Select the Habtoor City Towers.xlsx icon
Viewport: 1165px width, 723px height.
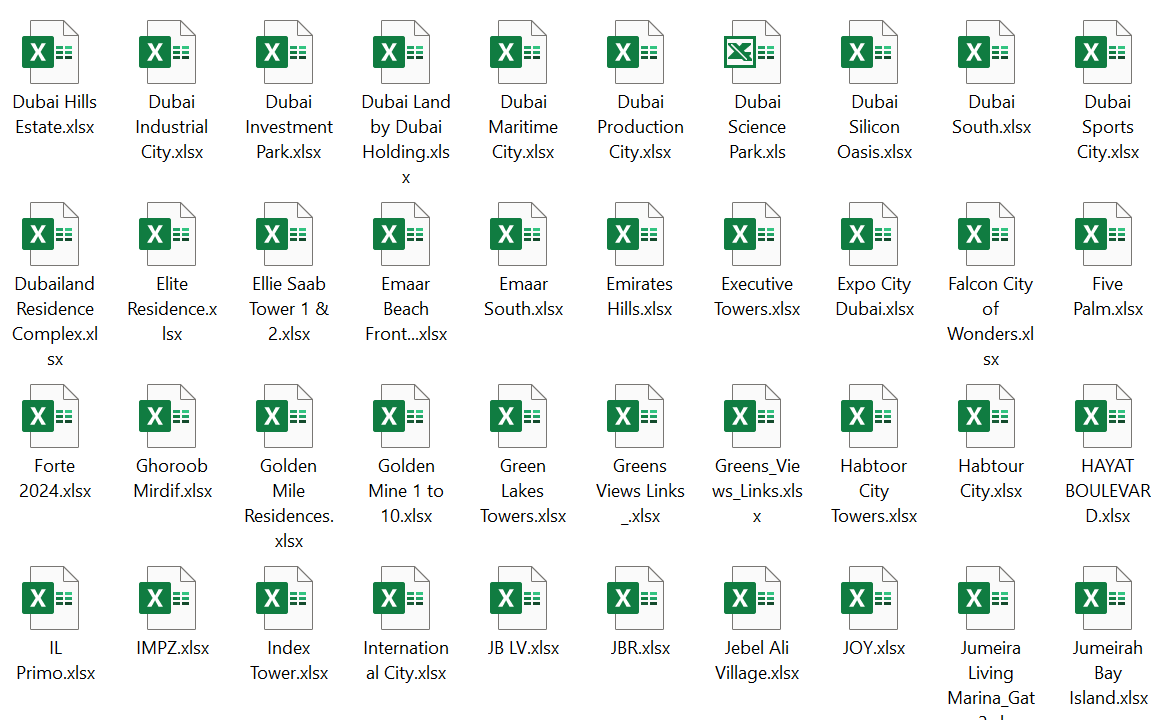click(x=871, y=416)
